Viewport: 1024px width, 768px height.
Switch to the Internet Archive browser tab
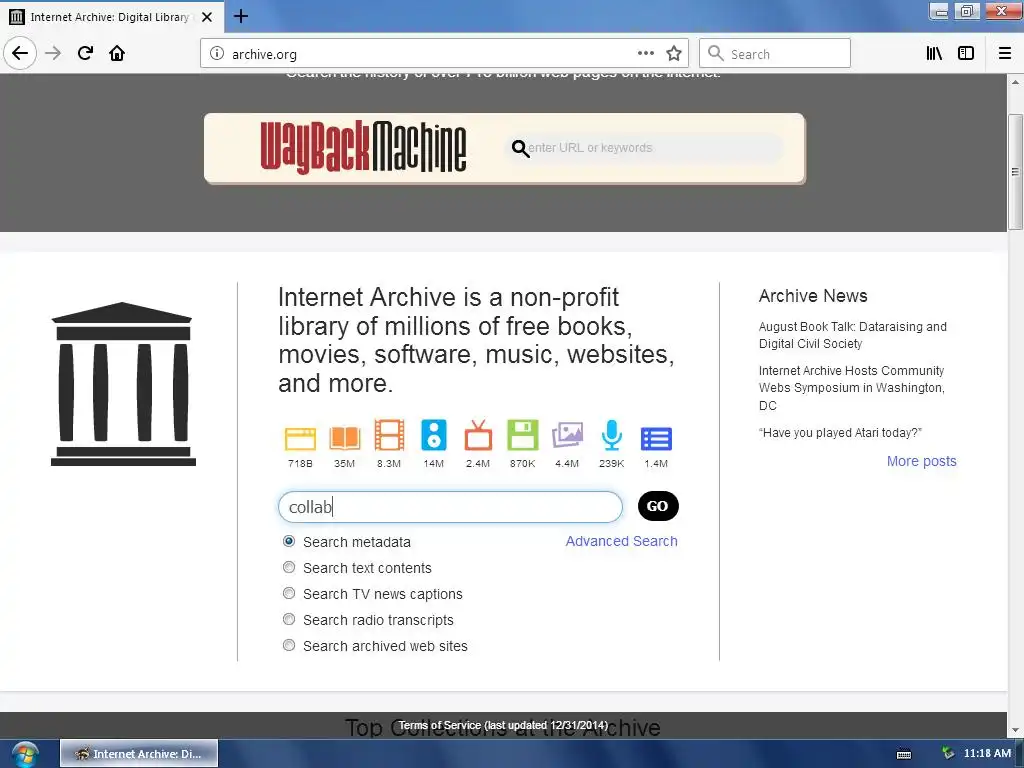[111, 17]
